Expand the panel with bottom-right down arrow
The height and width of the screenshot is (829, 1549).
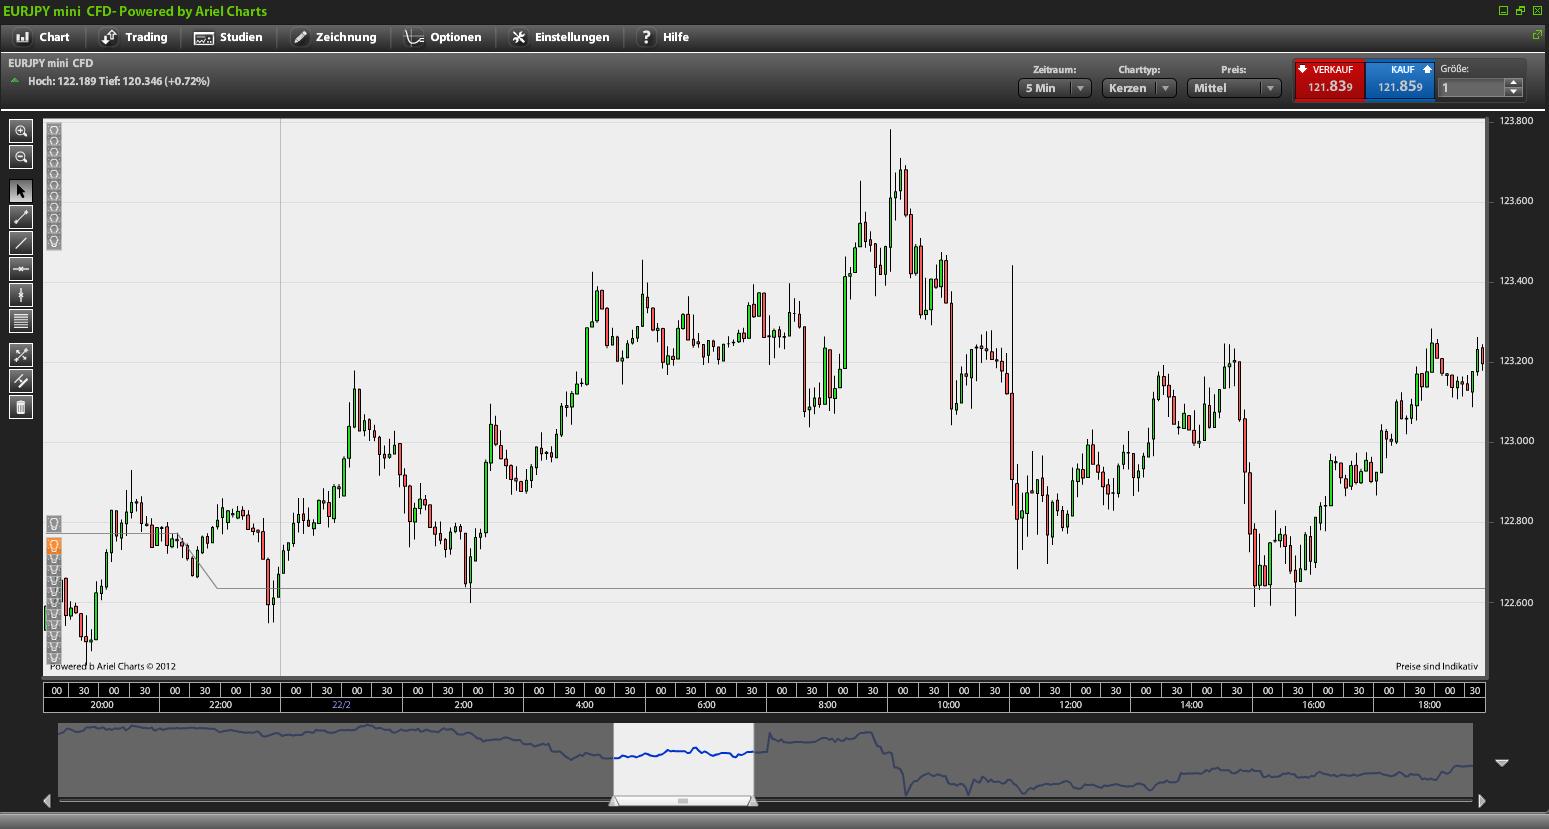pos(1501,763)
